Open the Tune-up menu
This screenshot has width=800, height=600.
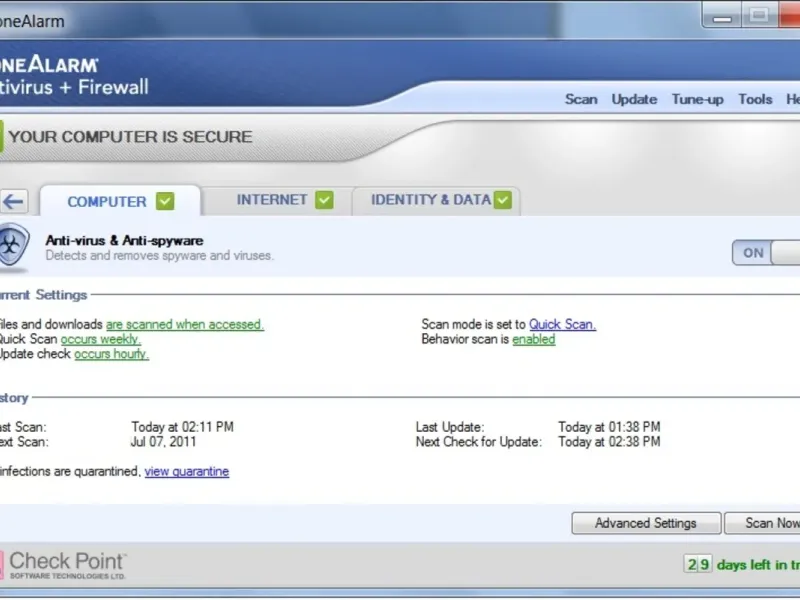[697, 99]
